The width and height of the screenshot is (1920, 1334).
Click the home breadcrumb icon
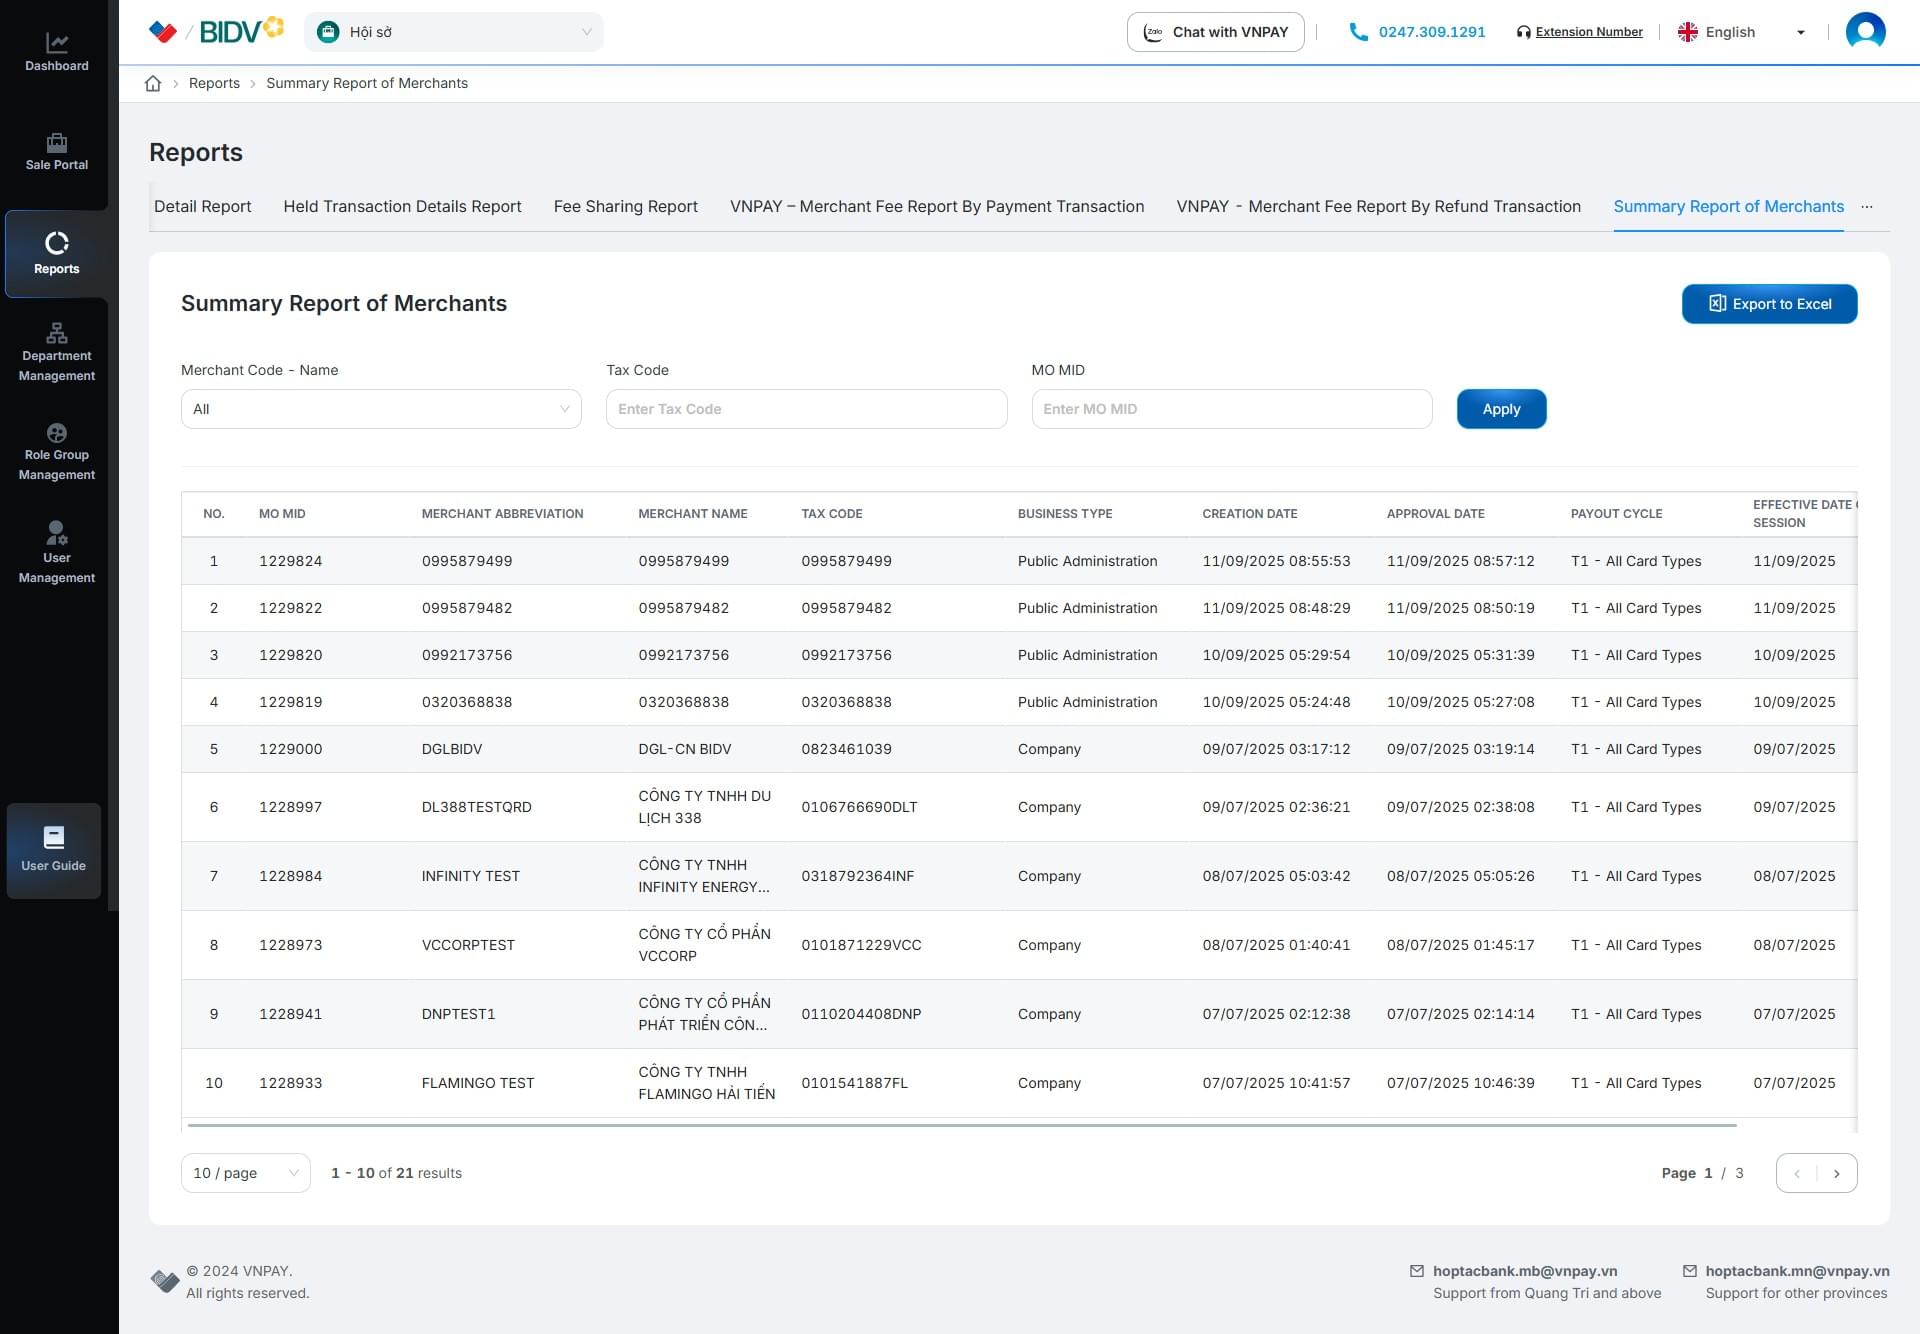click(153, 83)
